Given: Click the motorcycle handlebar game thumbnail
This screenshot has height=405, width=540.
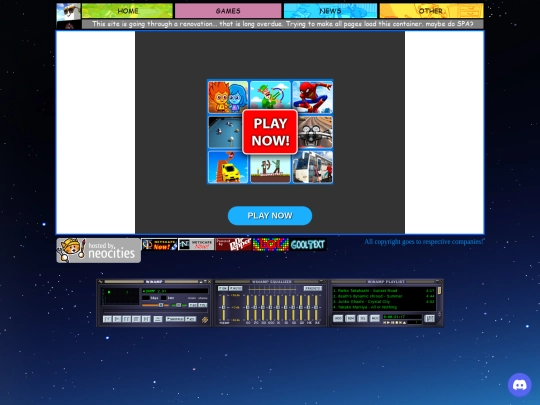Looking at the screenshot, I should click(x=315, y=132).
